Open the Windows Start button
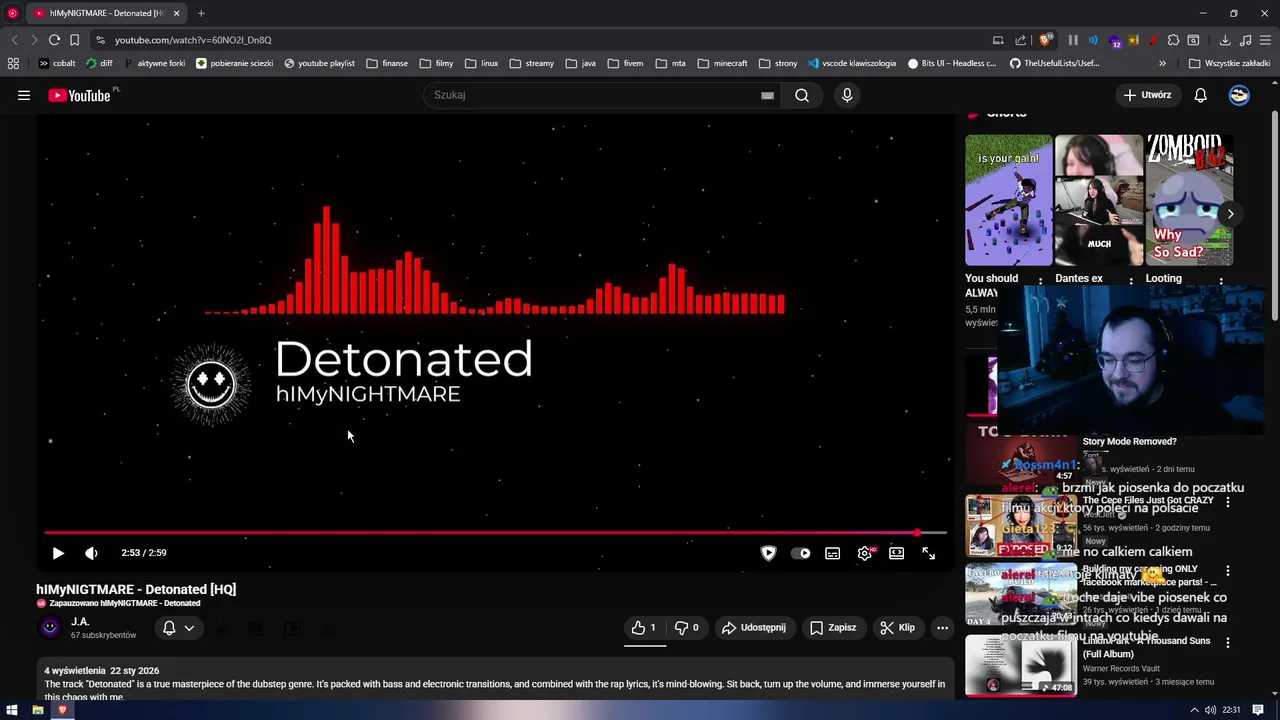 12,710
